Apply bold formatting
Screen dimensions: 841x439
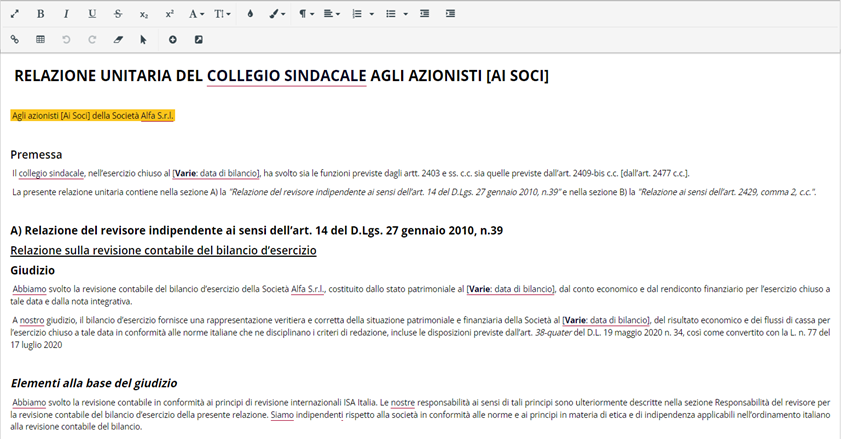tap(40, 14)
